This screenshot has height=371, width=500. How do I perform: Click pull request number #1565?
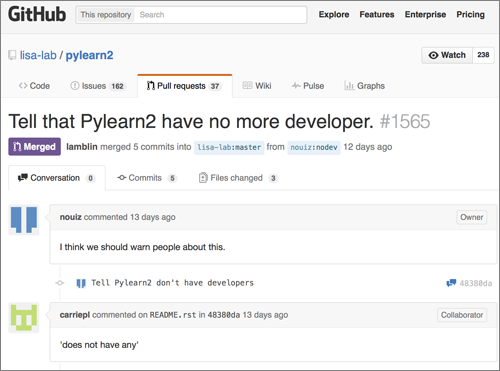[405, 121]
